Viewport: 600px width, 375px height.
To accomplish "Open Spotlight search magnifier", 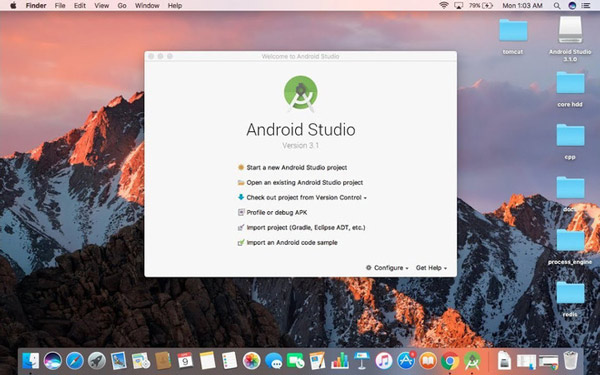I will 557,5.
